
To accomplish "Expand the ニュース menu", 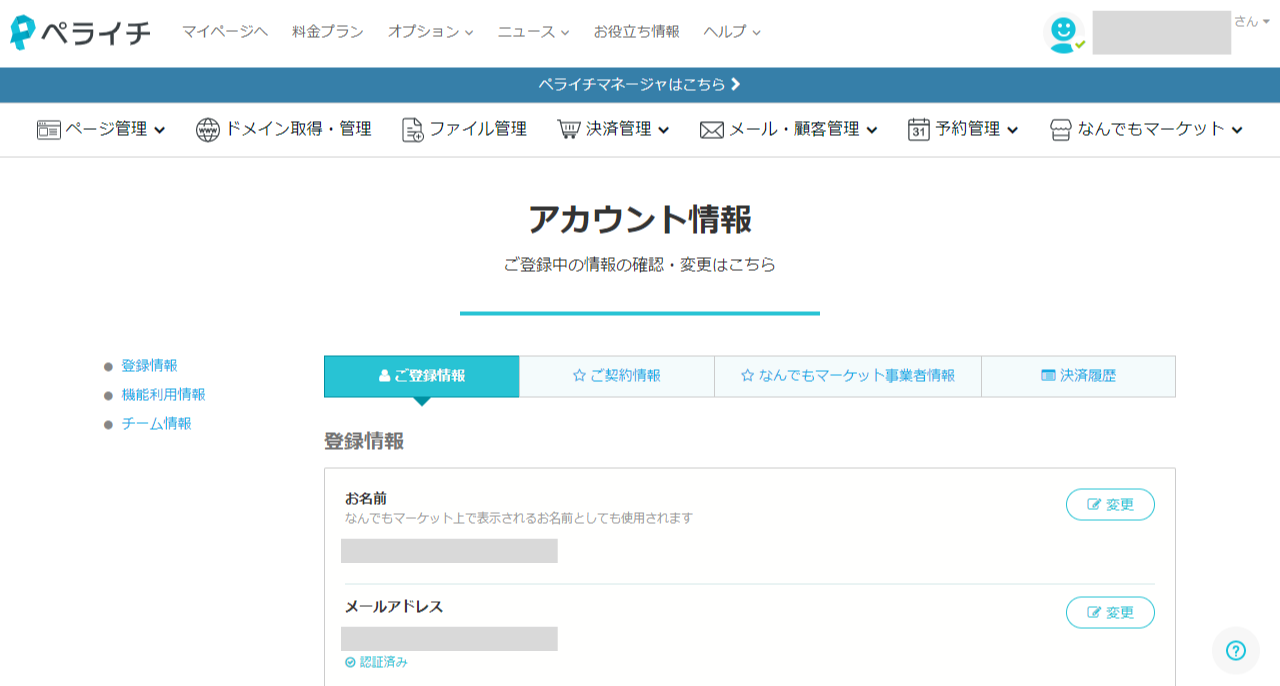I will point(565,33).
